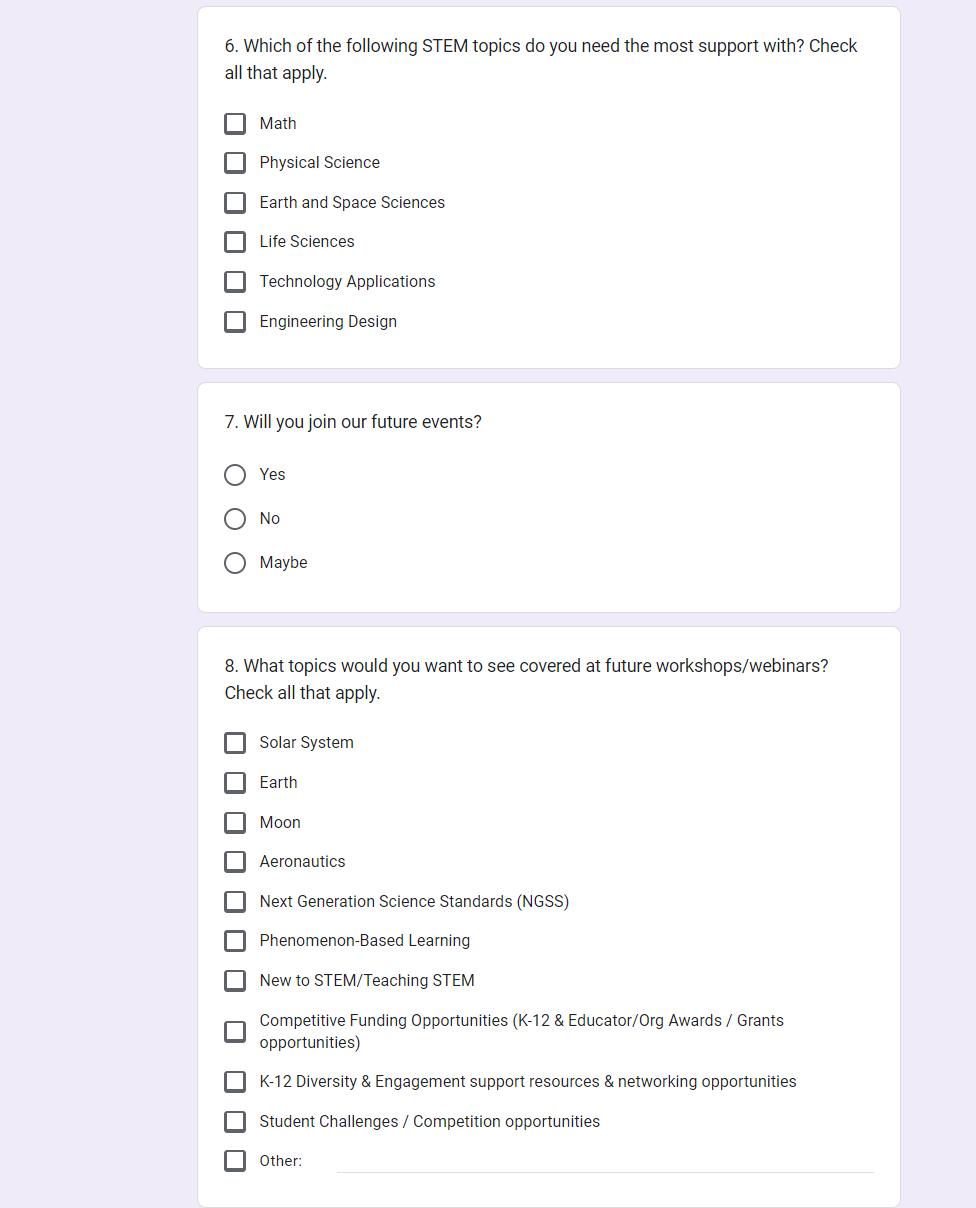Select Competitive Funding Opportunities checkbox
This screenshot has width=976, height=1208.
pos(235,1031)
